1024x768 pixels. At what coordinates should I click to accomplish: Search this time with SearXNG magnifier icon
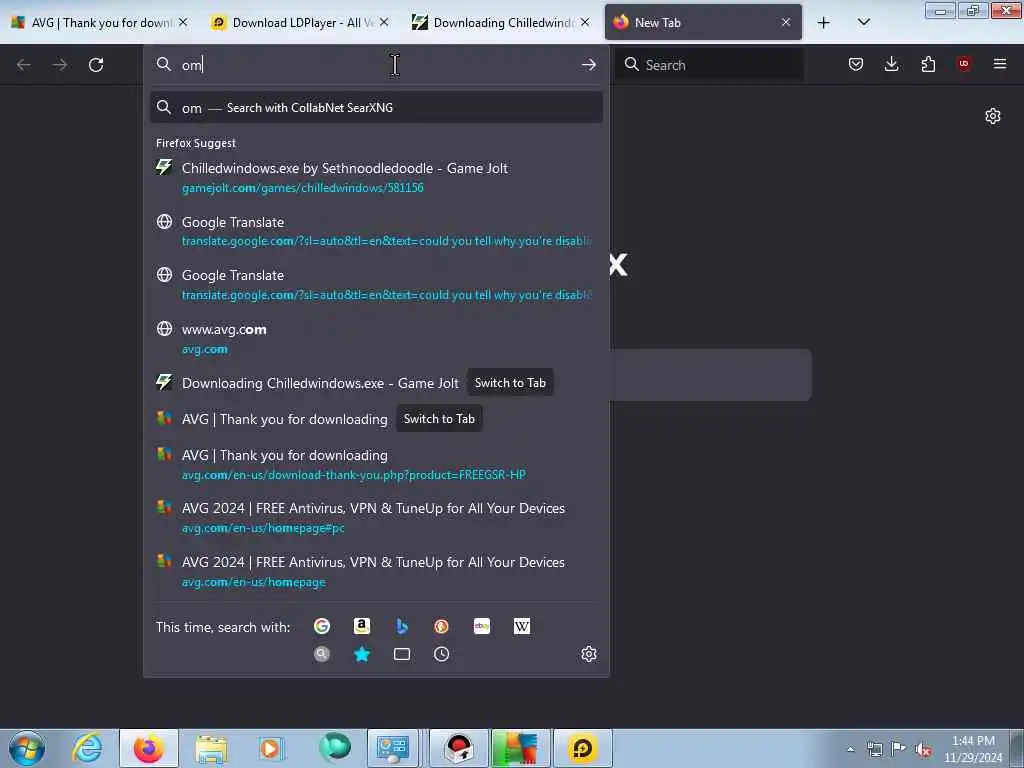point(322,654)
